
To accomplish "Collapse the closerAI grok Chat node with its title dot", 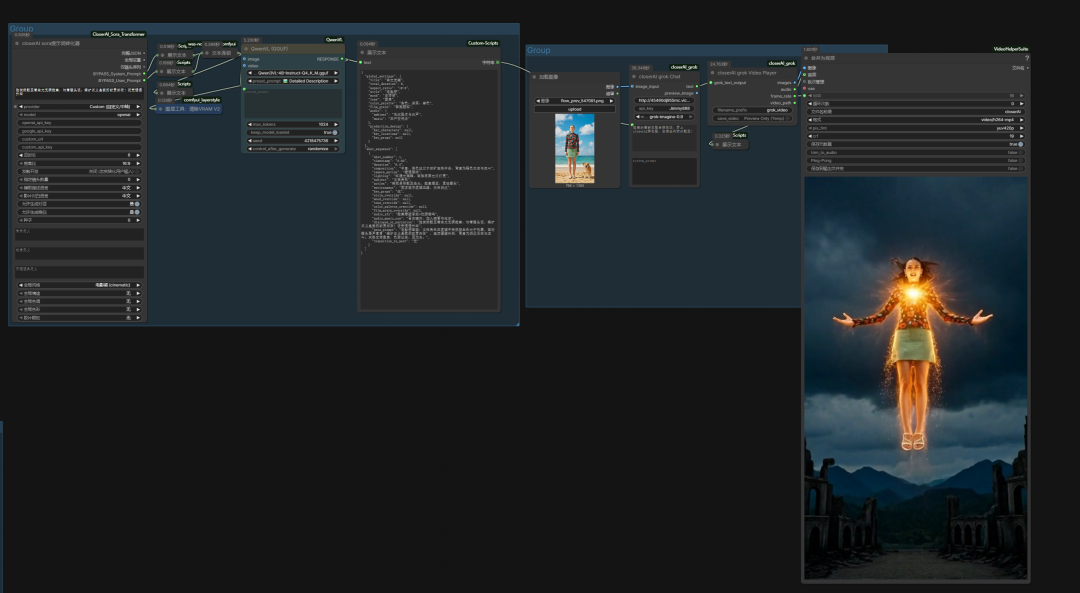I will pyautogui.click(x=634, y=76).
